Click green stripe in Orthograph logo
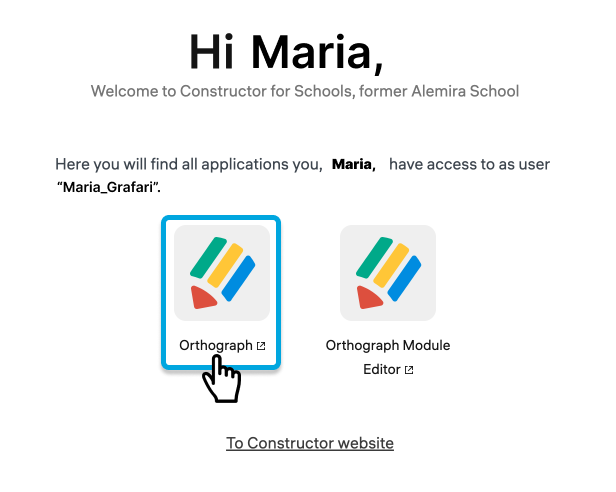Screen dimensions: 616x492 (x=209, y=257)
